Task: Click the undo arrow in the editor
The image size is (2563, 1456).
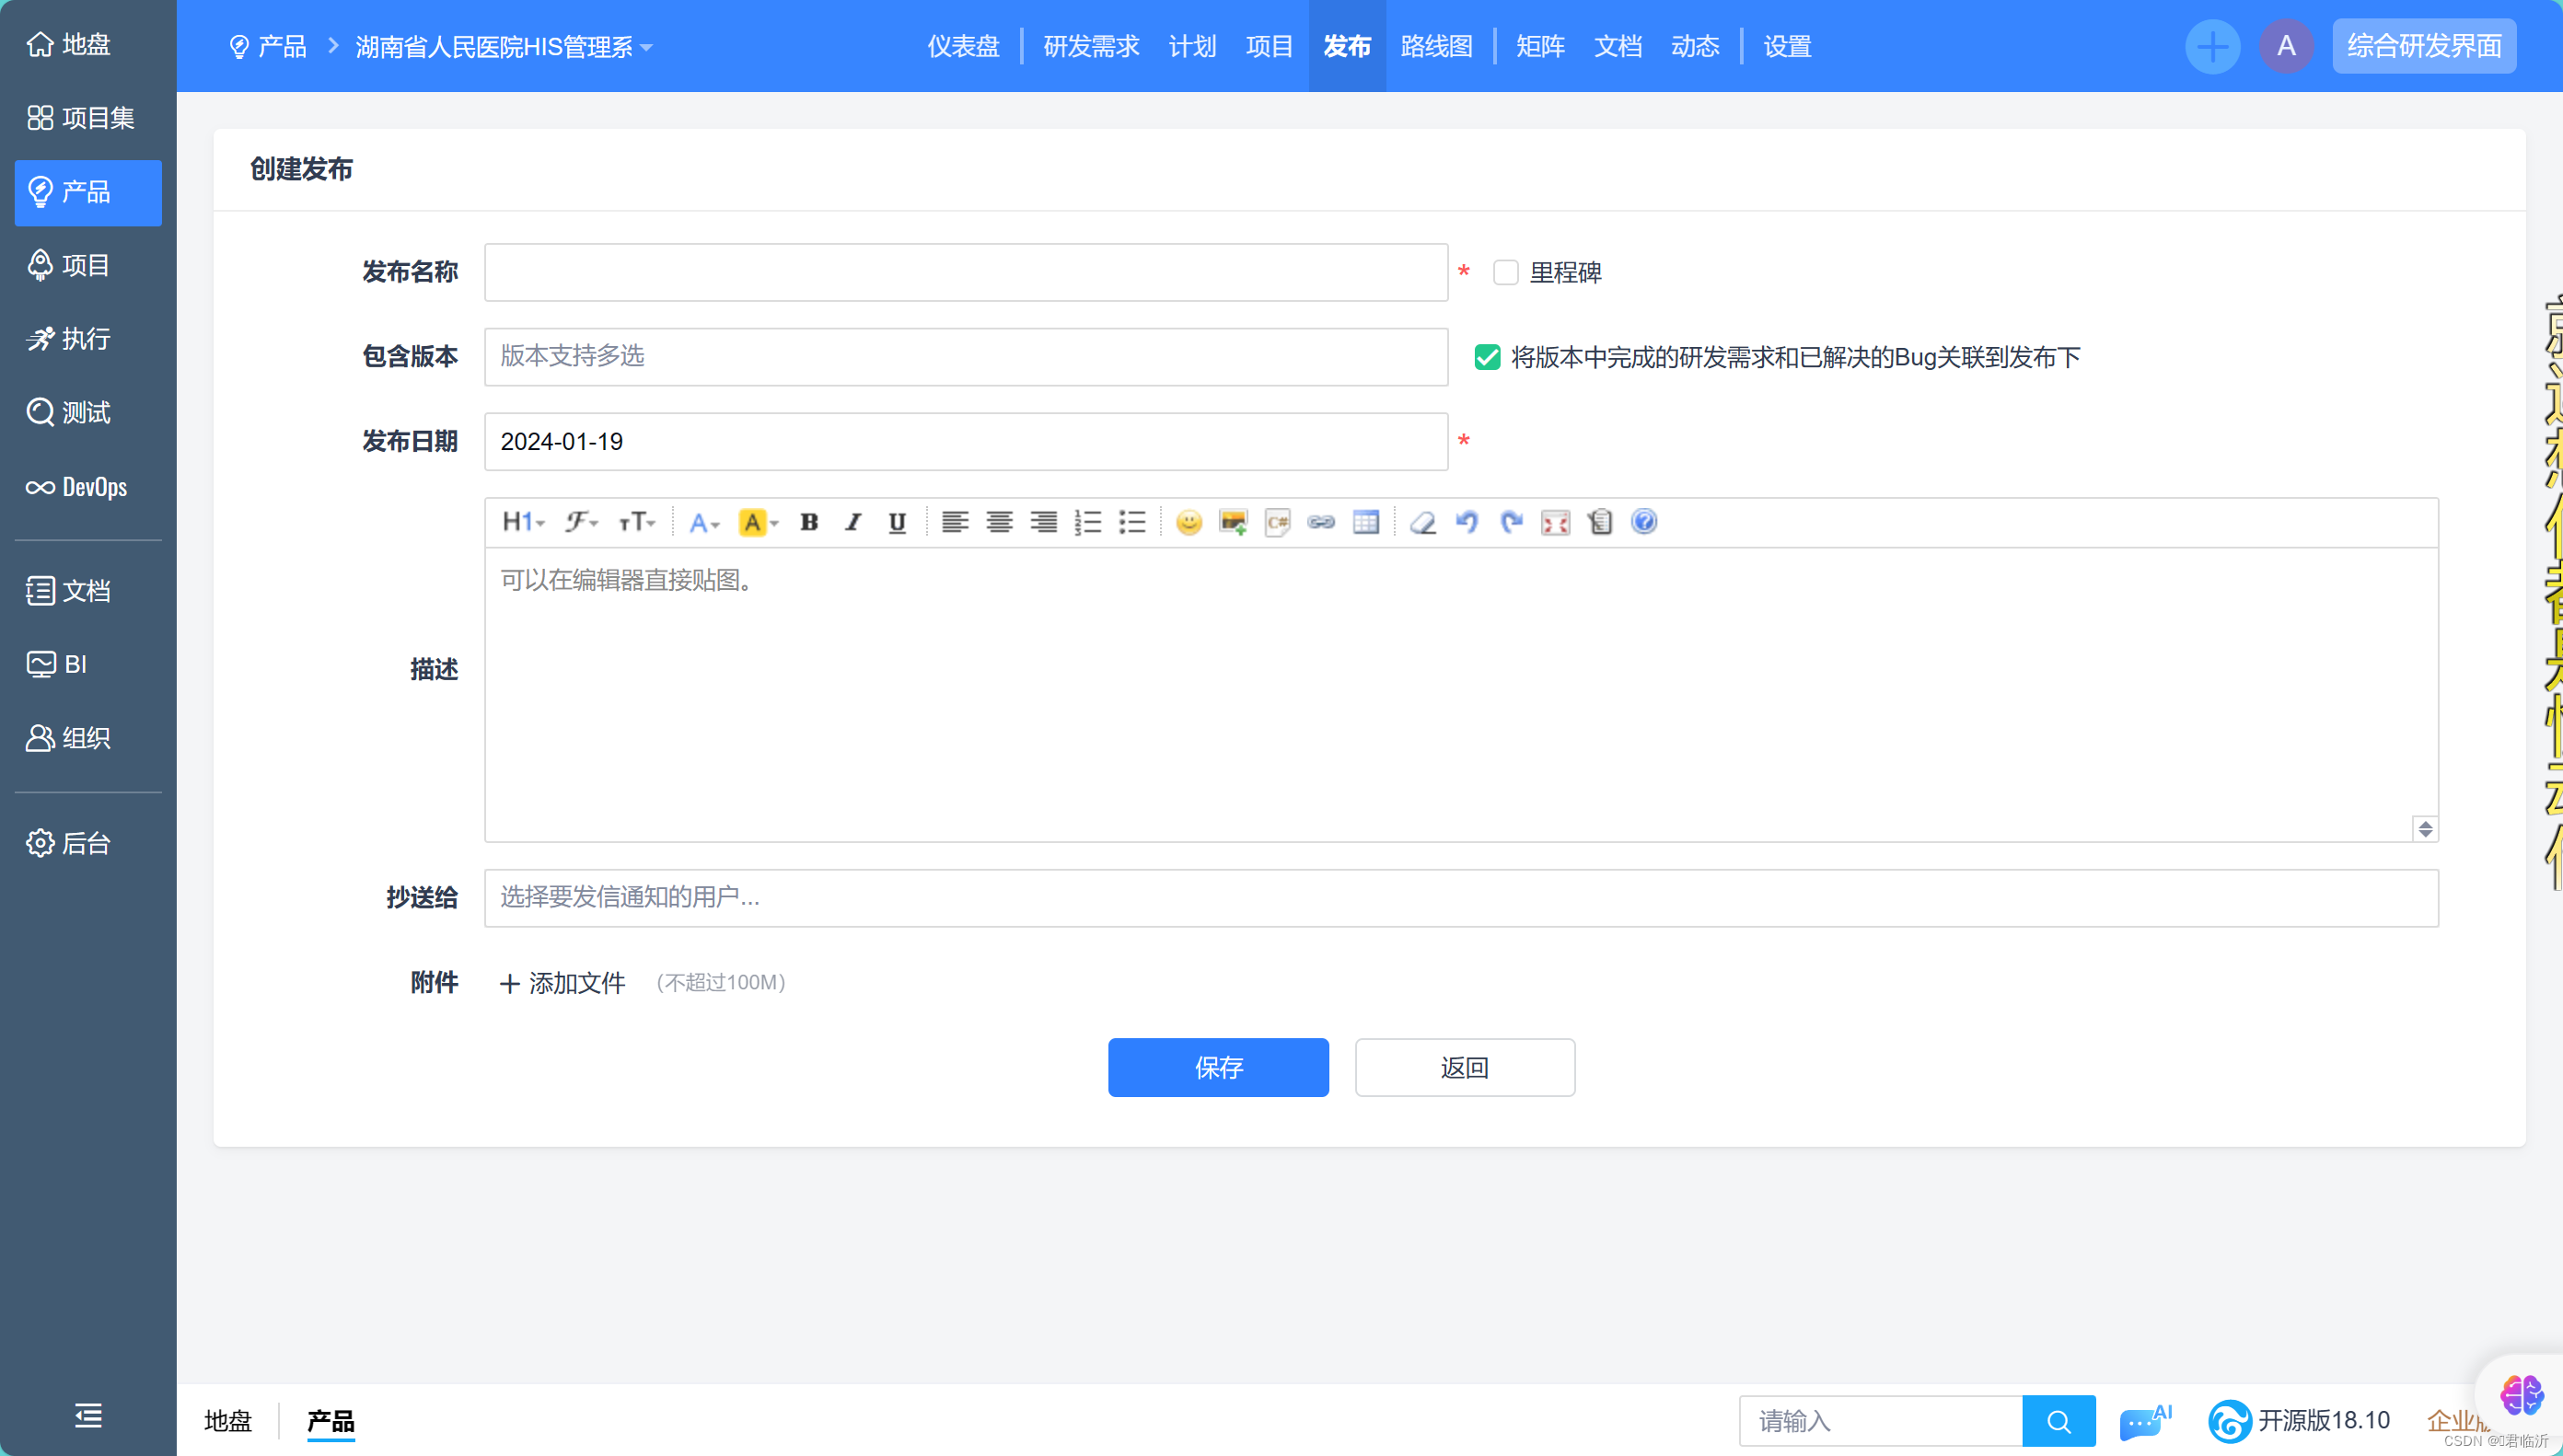Action: (x=1466, y=522)
